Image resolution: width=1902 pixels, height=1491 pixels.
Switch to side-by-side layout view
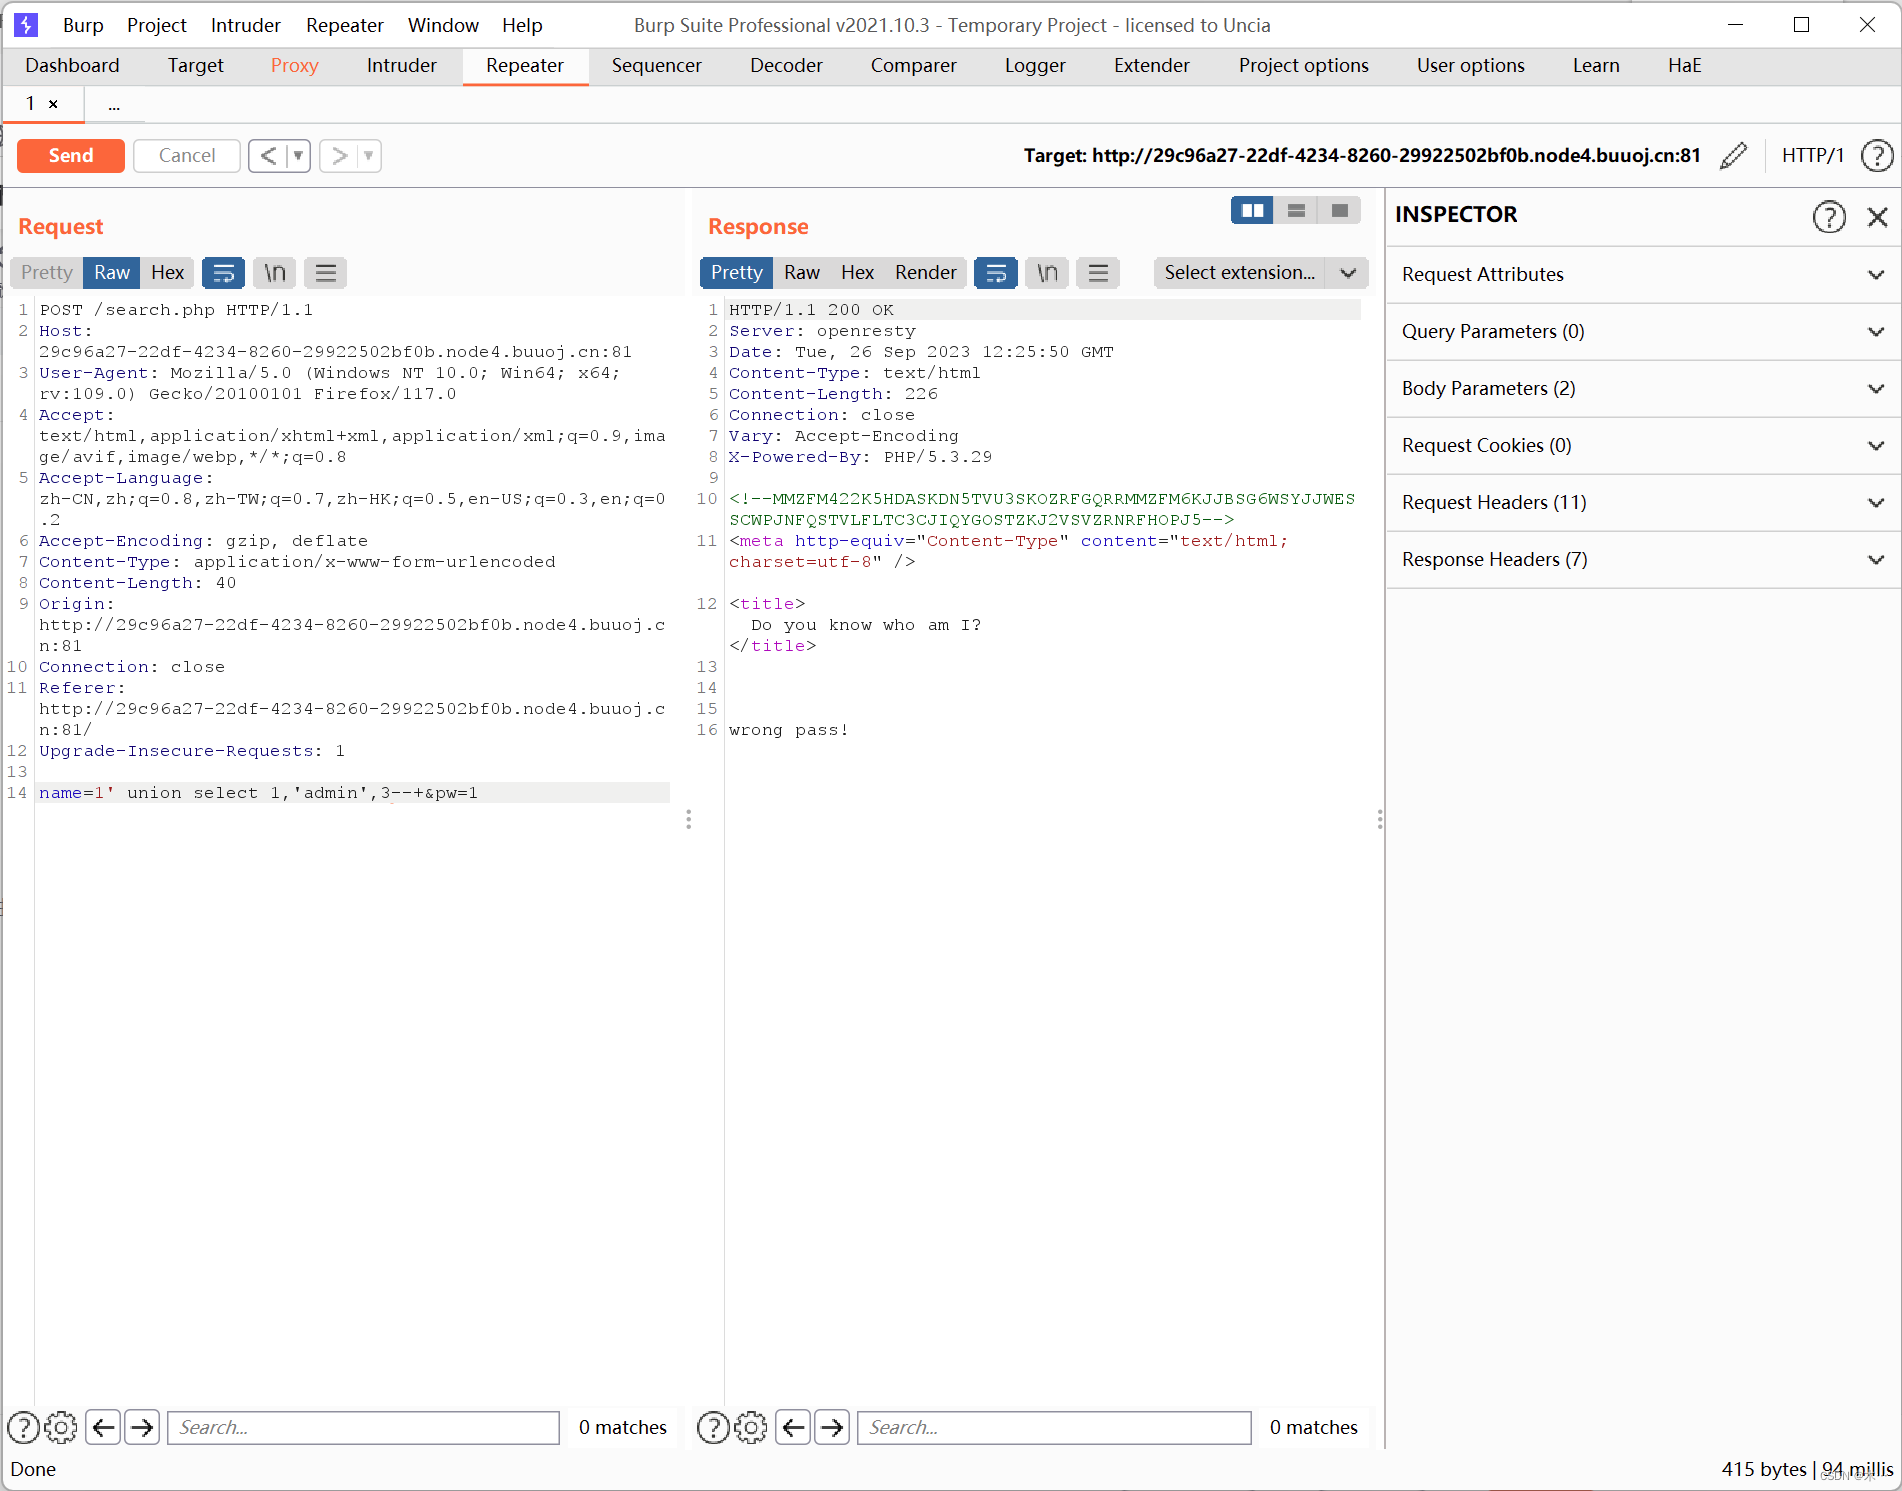point(1252,210)
